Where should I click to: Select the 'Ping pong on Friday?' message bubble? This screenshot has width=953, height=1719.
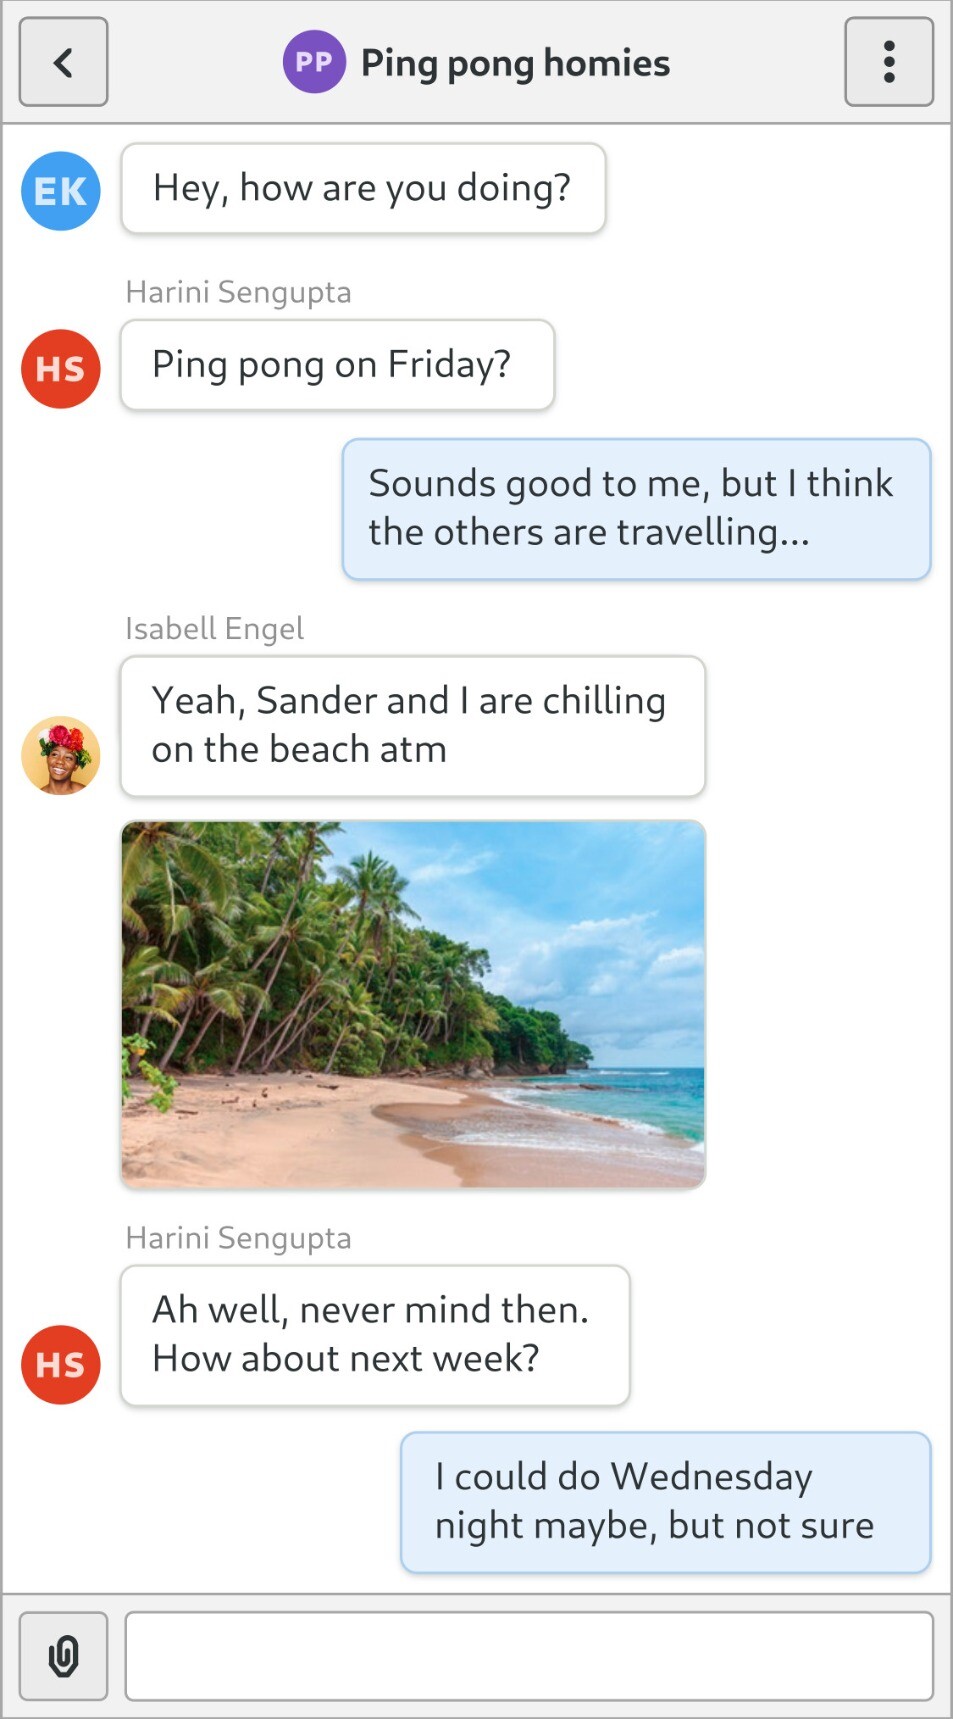(x=337, y=365)
